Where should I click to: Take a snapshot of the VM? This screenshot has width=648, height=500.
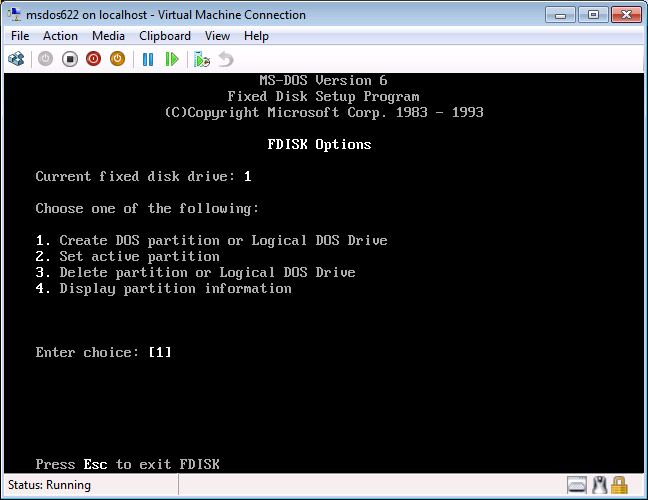click(202, 60)
